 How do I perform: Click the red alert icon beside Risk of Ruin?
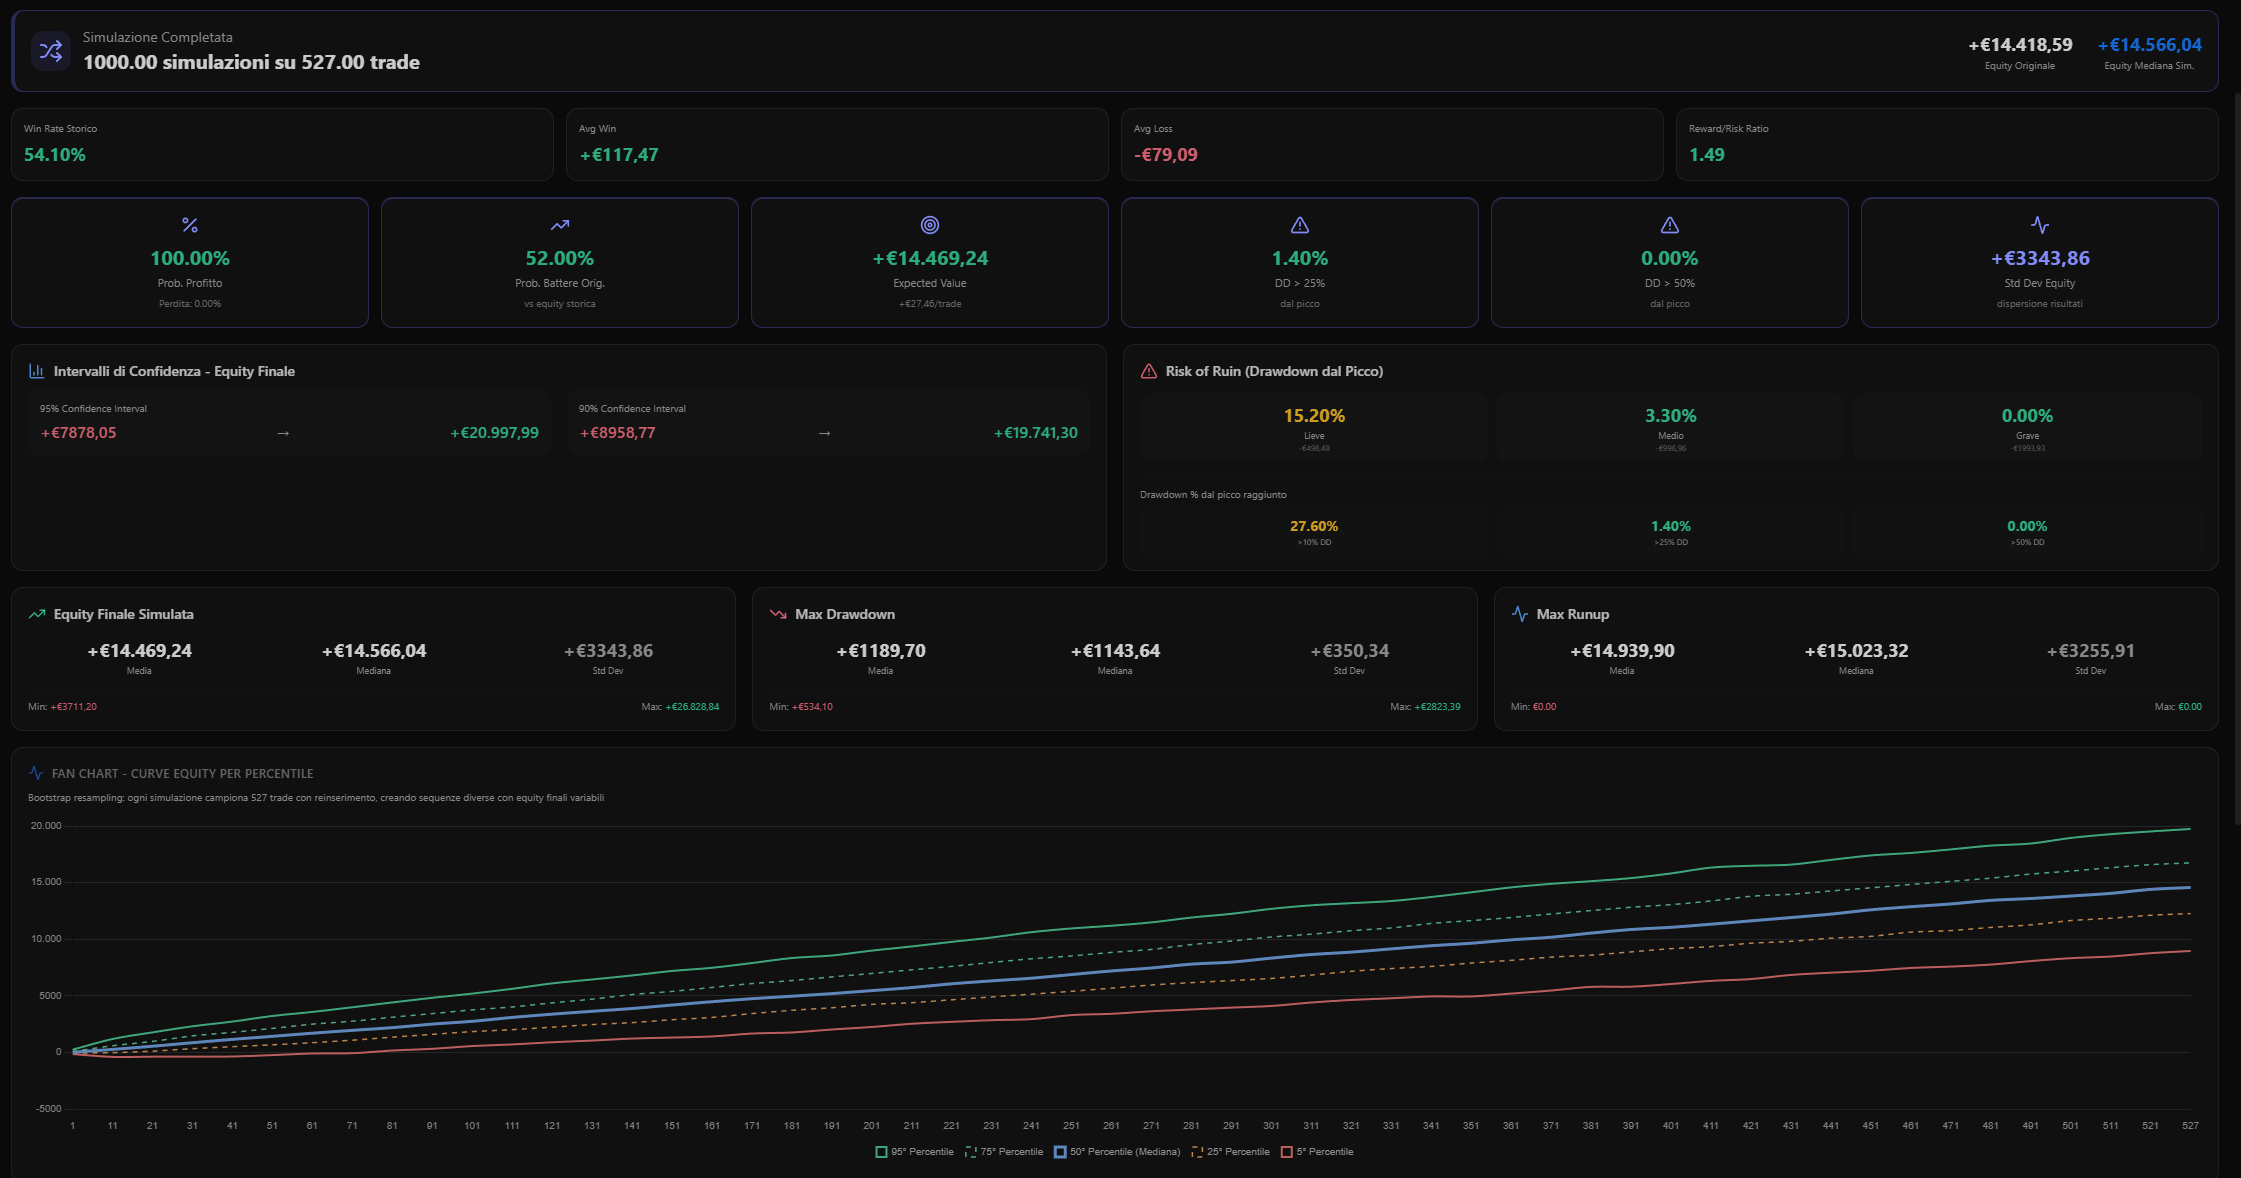[1149, 371]
